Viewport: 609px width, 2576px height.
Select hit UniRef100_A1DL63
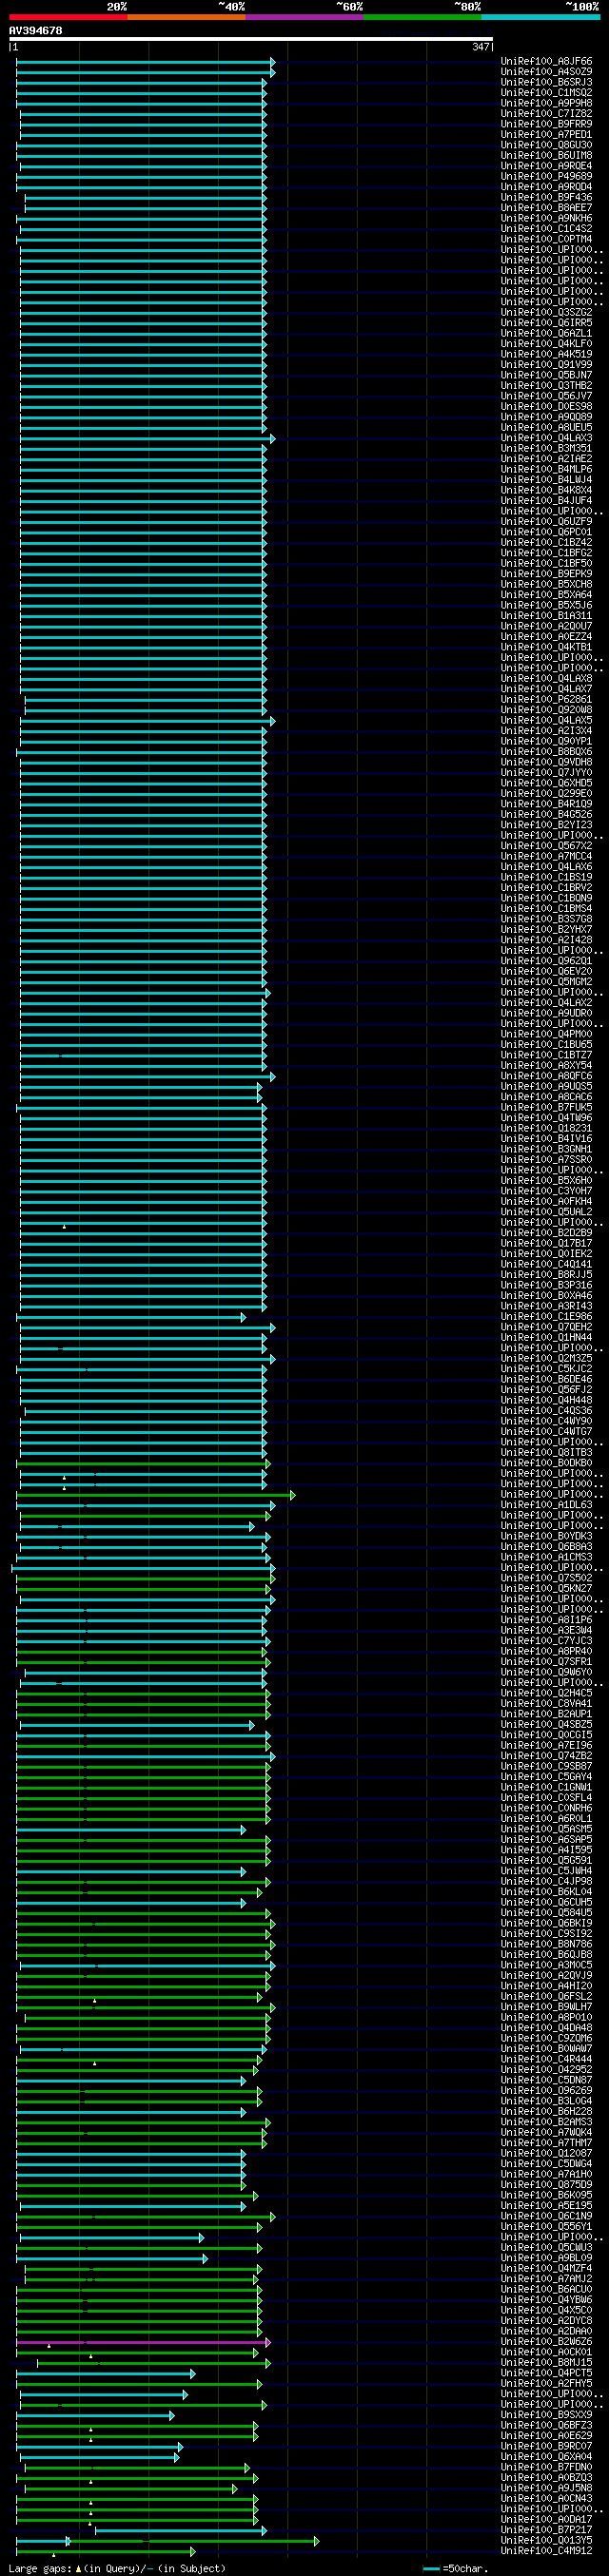(x=546, y=1505)
